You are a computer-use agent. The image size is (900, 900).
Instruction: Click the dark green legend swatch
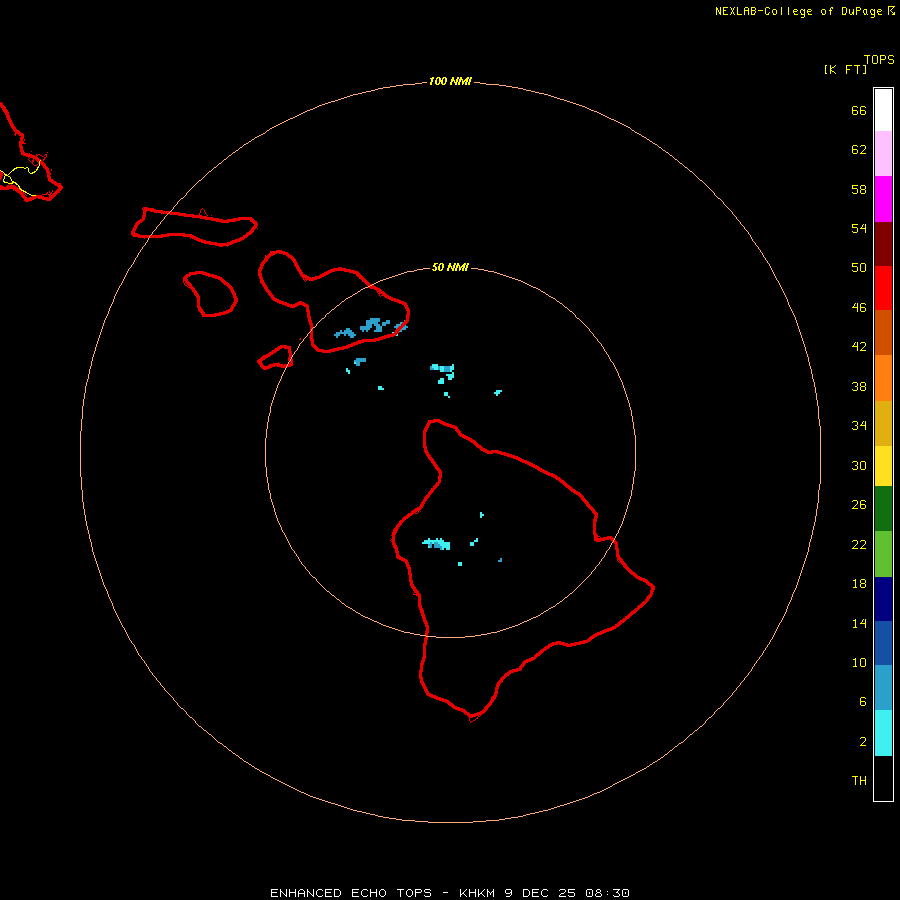[883, 509]
